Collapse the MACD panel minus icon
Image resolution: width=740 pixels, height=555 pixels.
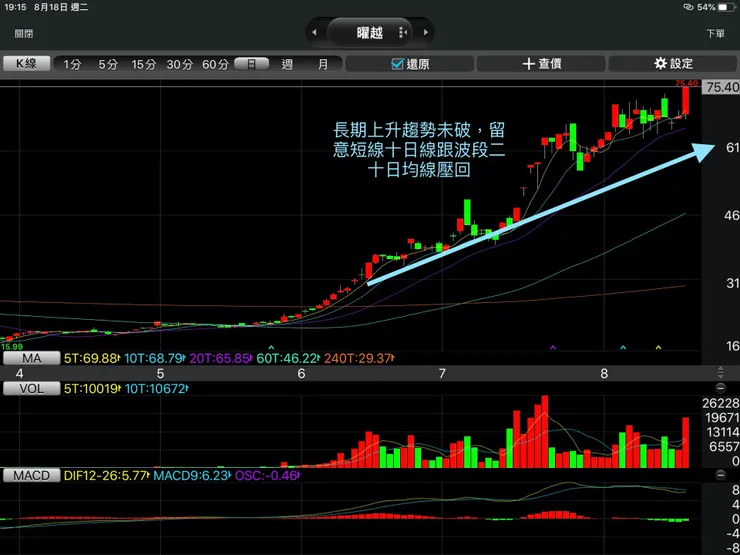pyautogui.click(x=720, y=475)
